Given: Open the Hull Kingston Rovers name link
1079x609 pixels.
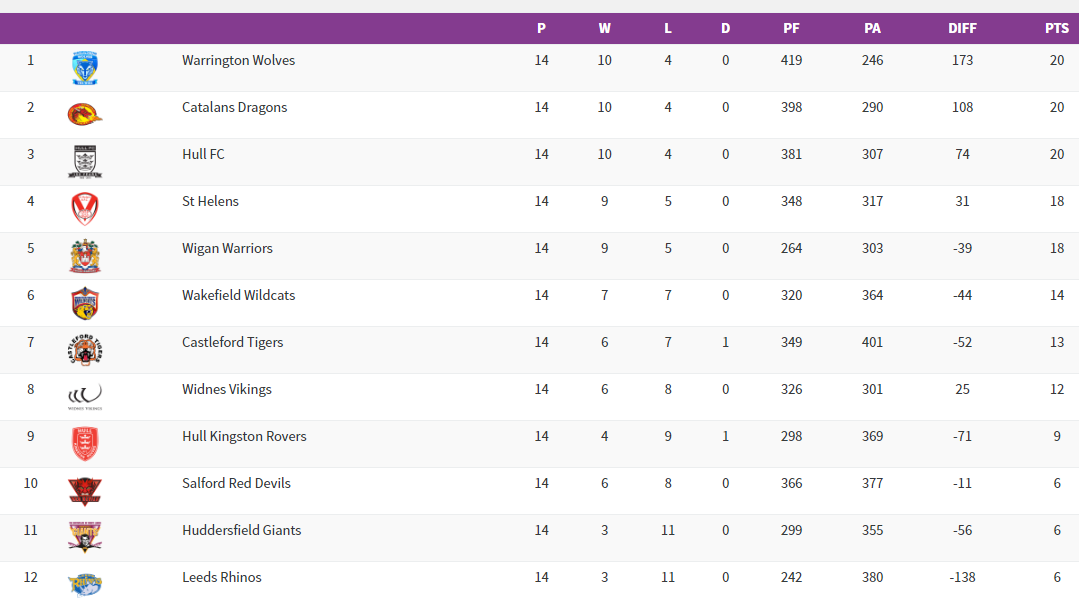Looking at the screenshot, I should 244,436.
